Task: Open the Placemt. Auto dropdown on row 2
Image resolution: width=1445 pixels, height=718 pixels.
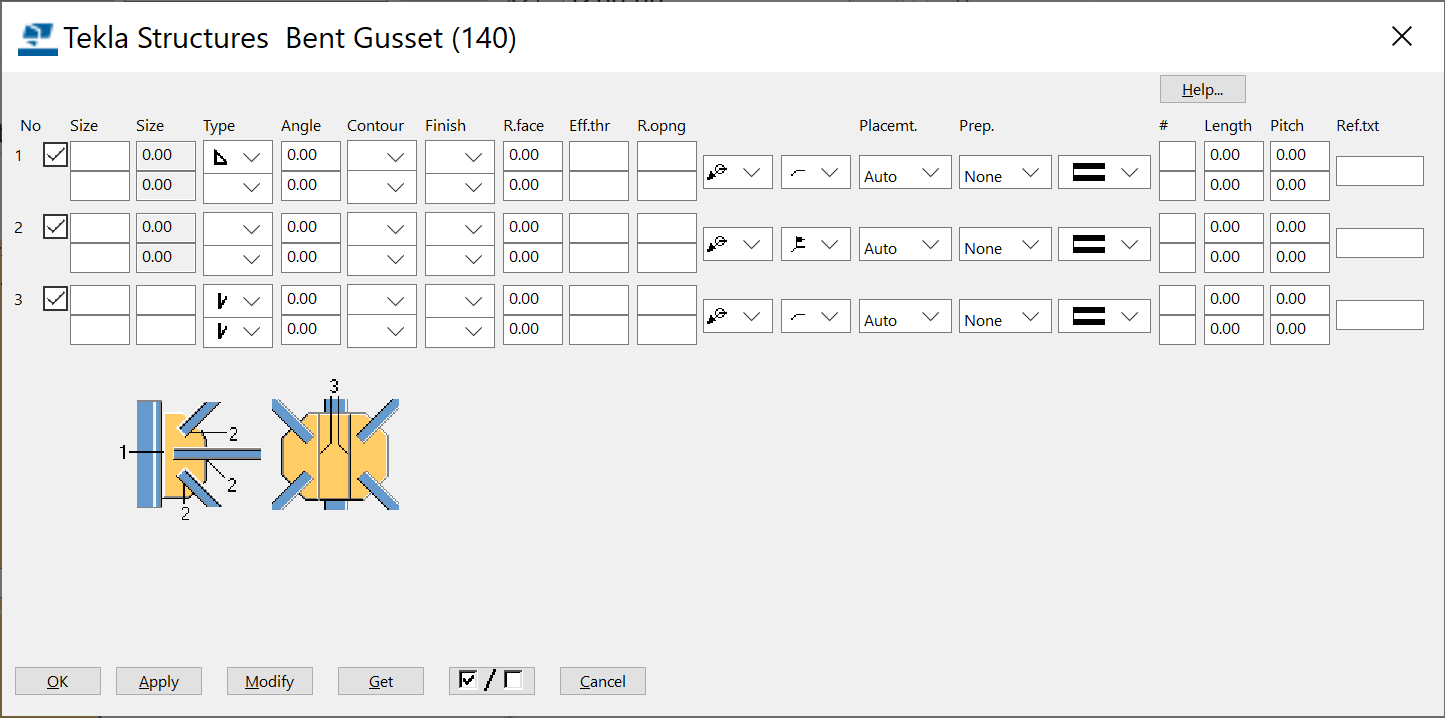Action: point(904,244)
